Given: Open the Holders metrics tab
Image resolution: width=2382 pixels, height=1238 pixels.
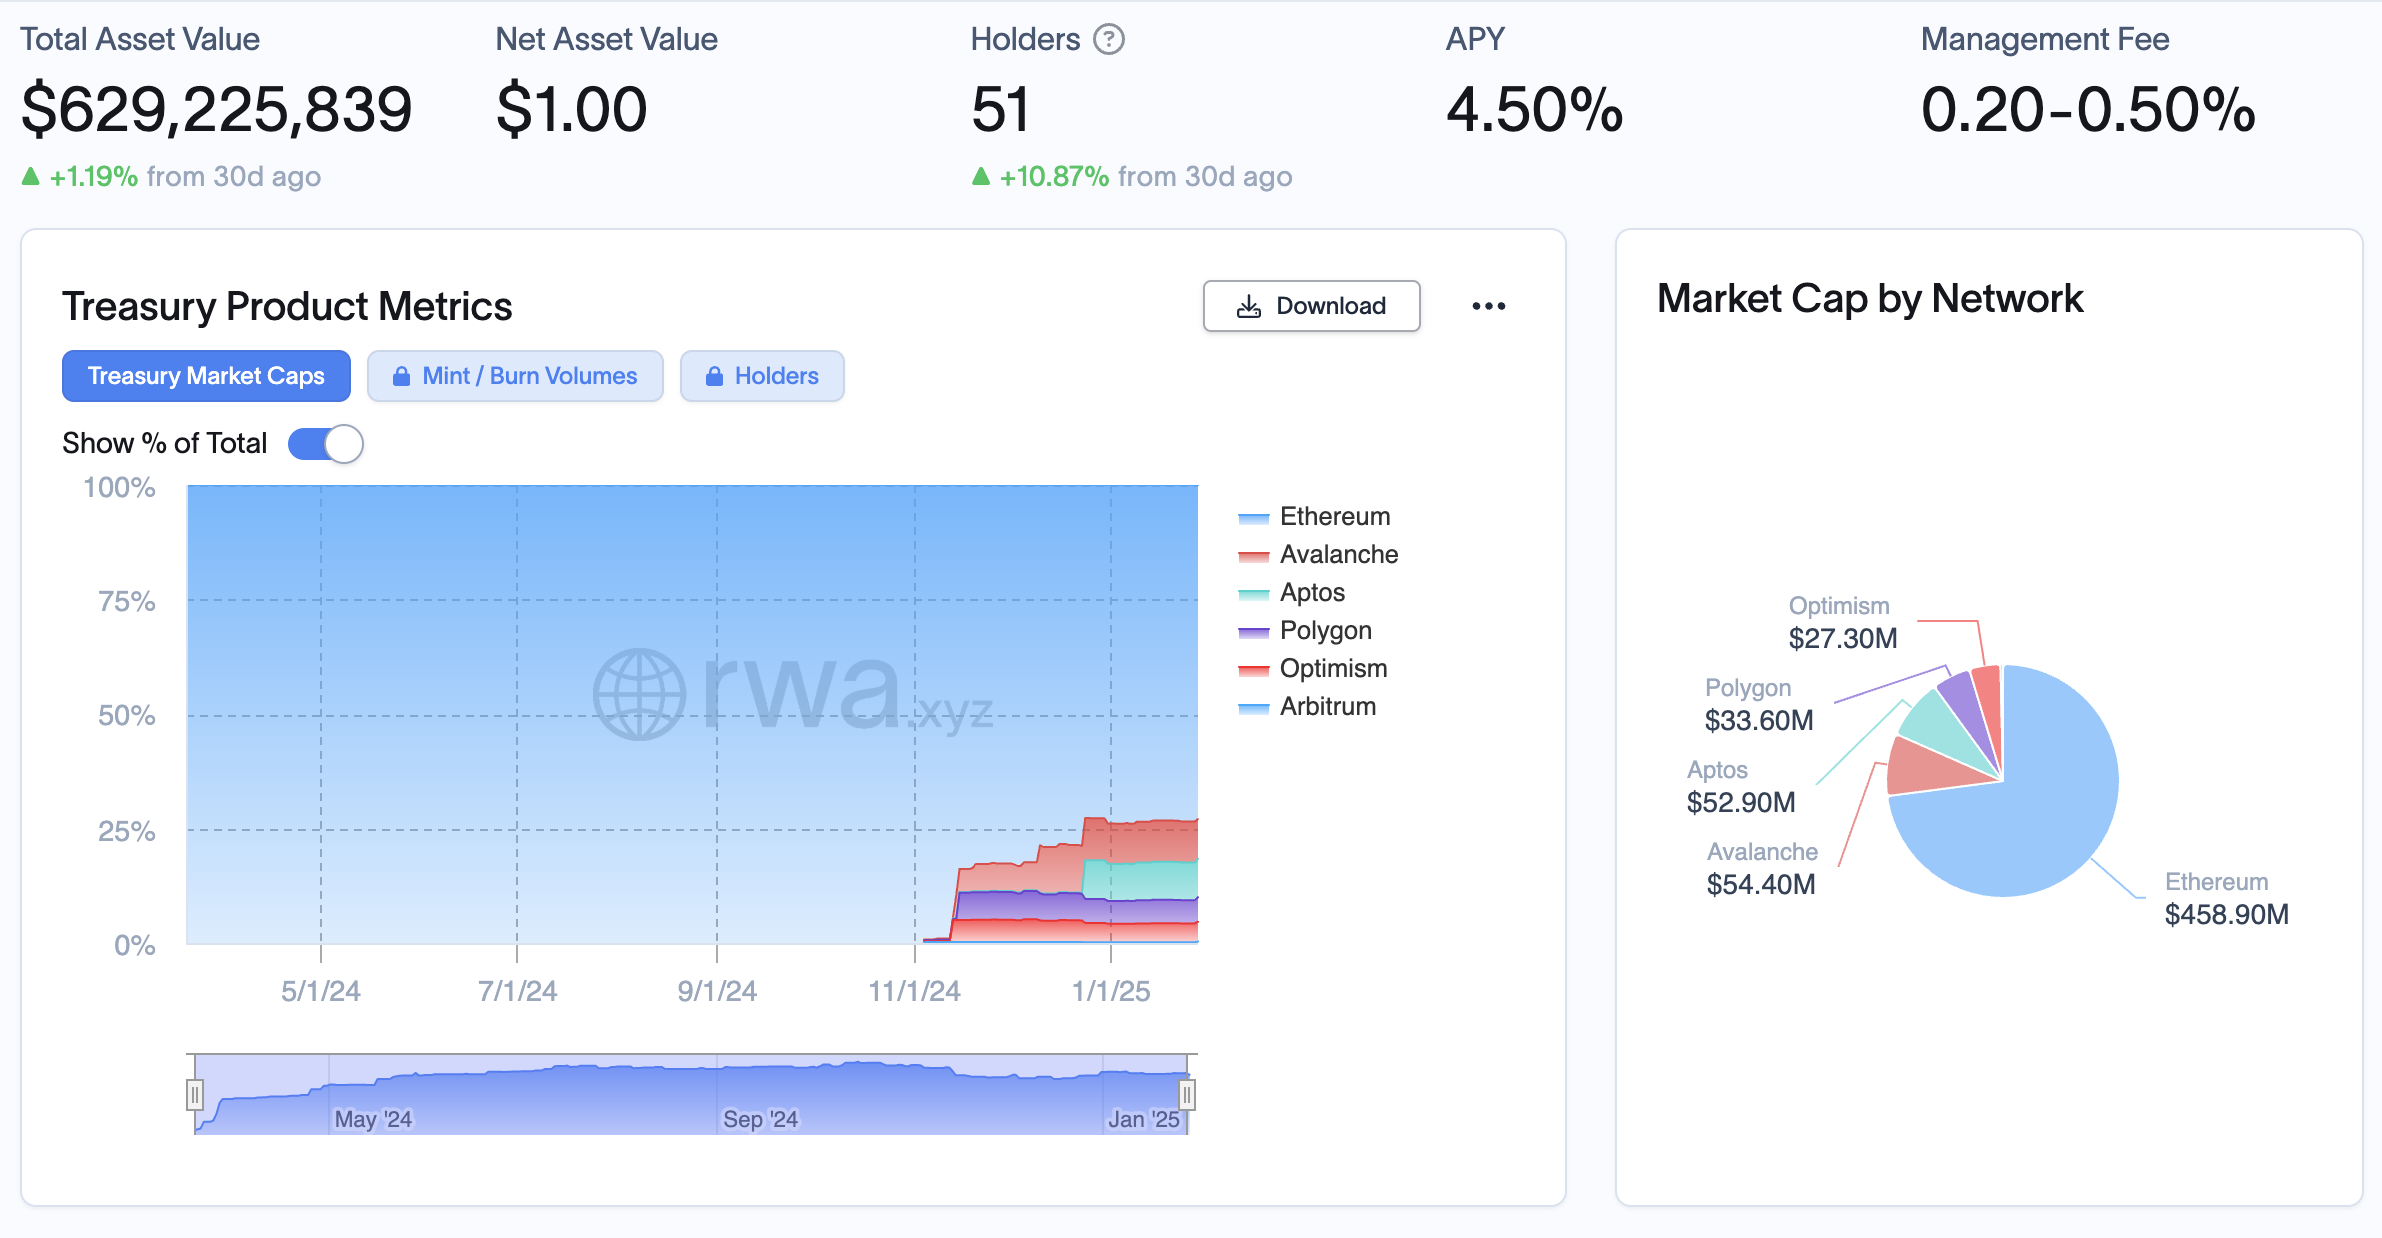Looking at the screenshot, I should tap(776, 376).
